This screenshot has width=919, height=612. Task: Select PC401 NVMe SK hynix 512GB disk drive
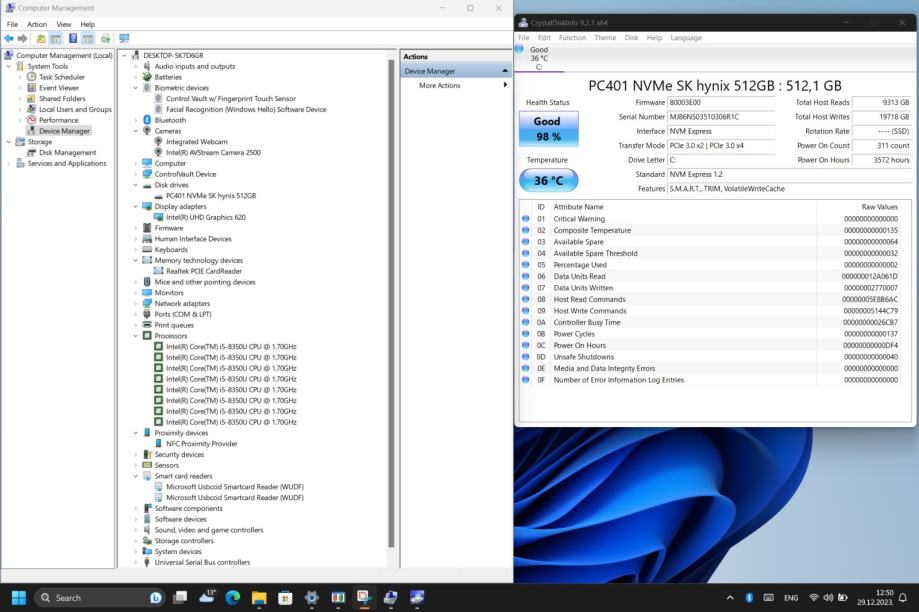click(x=210, y=196)
